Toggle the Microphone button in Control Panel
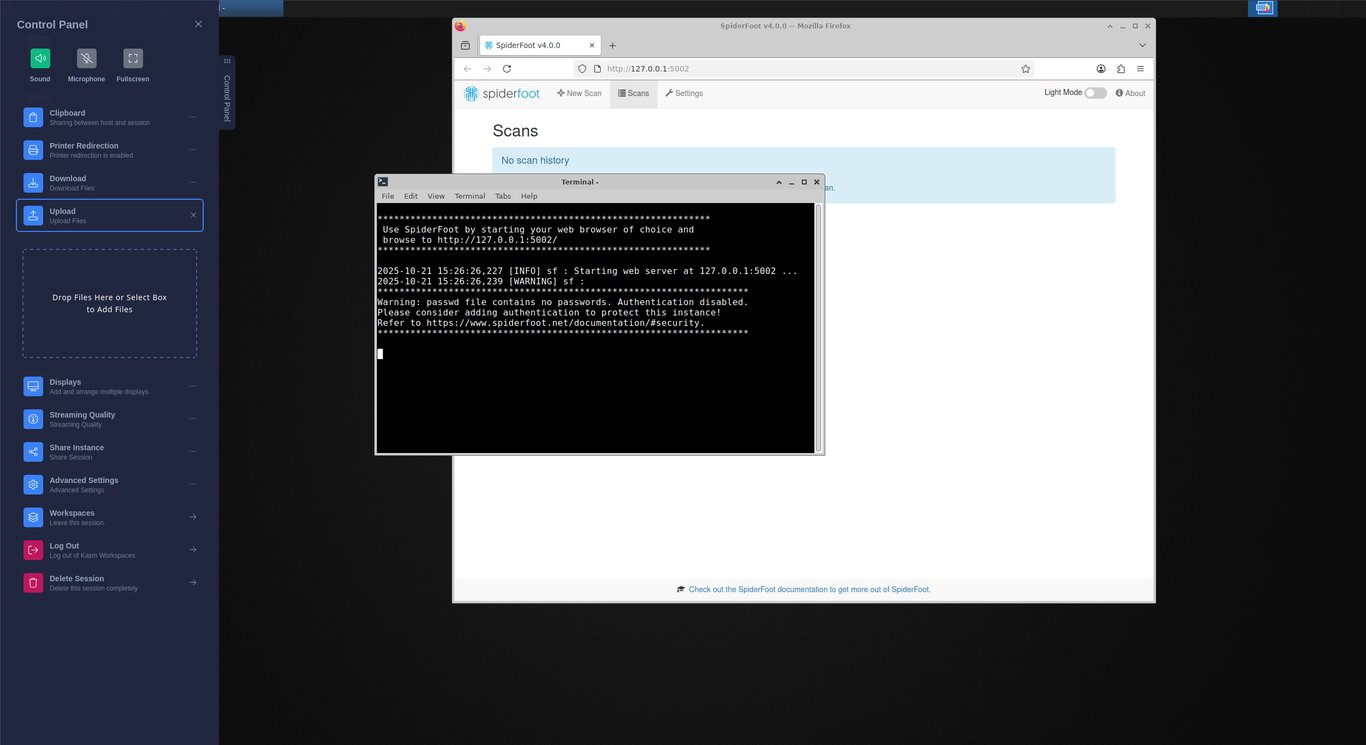The width and height of the screenshot is (1366, 745). (86, 58)
